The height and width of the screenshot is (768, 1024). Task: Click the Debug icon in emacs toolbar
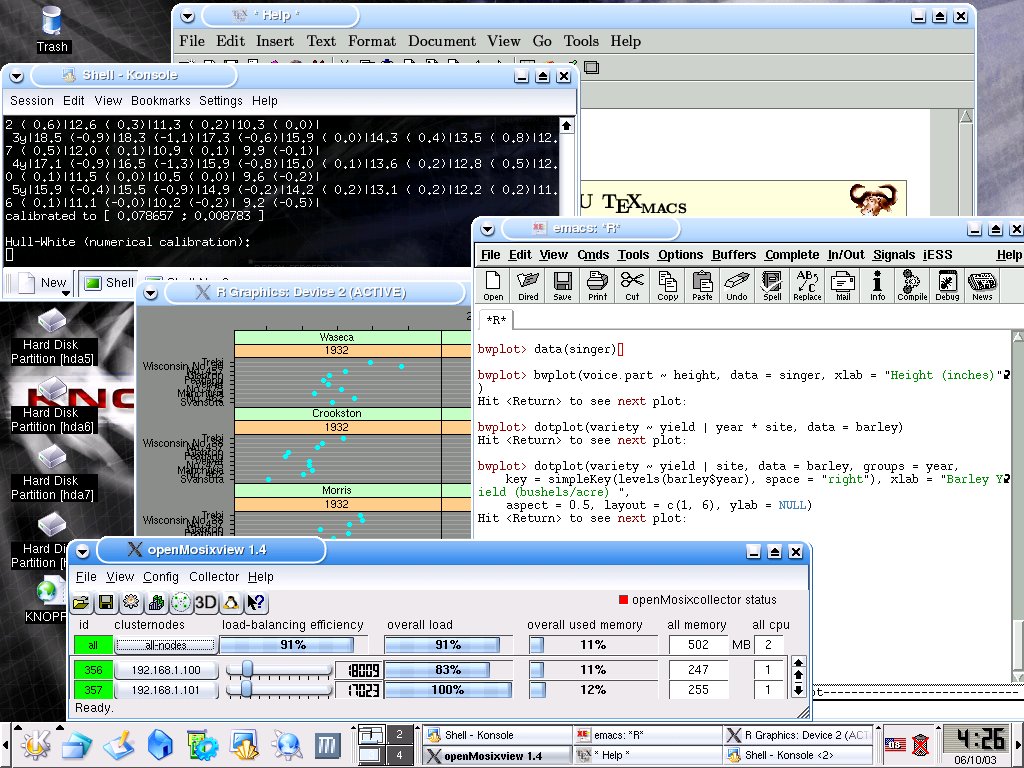coord(947,285)
